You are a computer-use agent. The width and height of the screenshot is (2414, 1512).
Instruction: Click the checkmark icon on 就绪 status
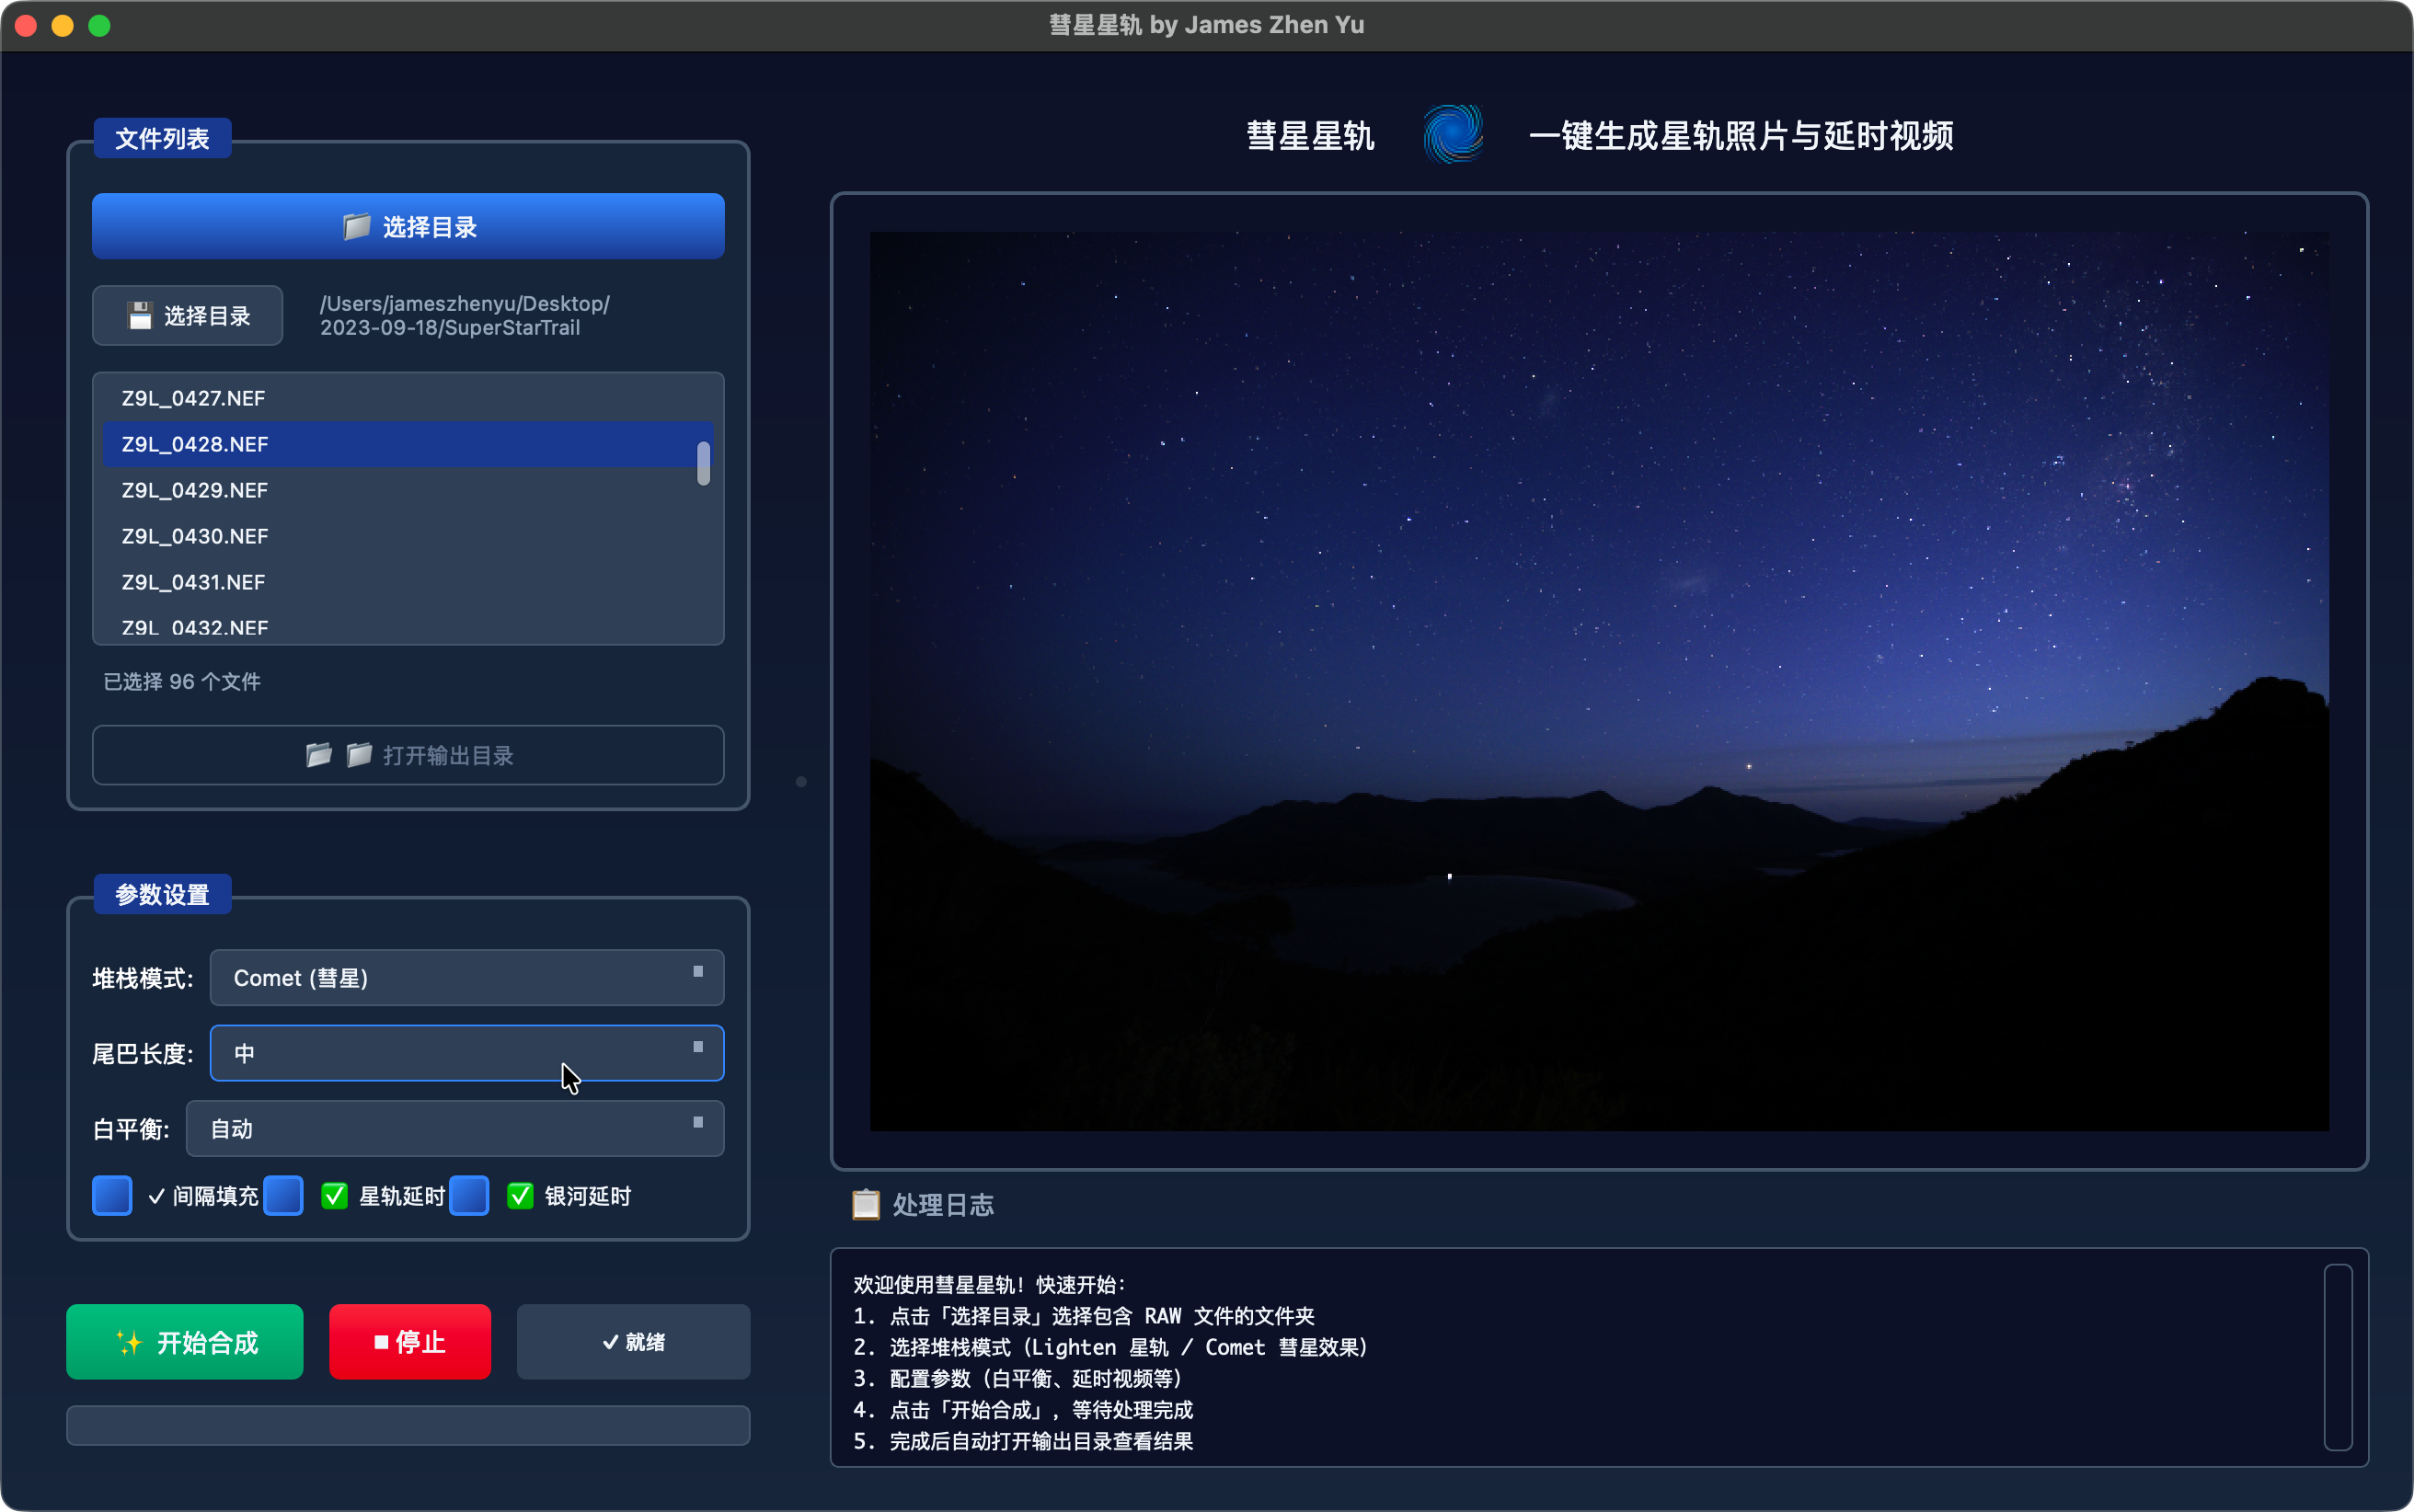click(x=610, y=1342)
